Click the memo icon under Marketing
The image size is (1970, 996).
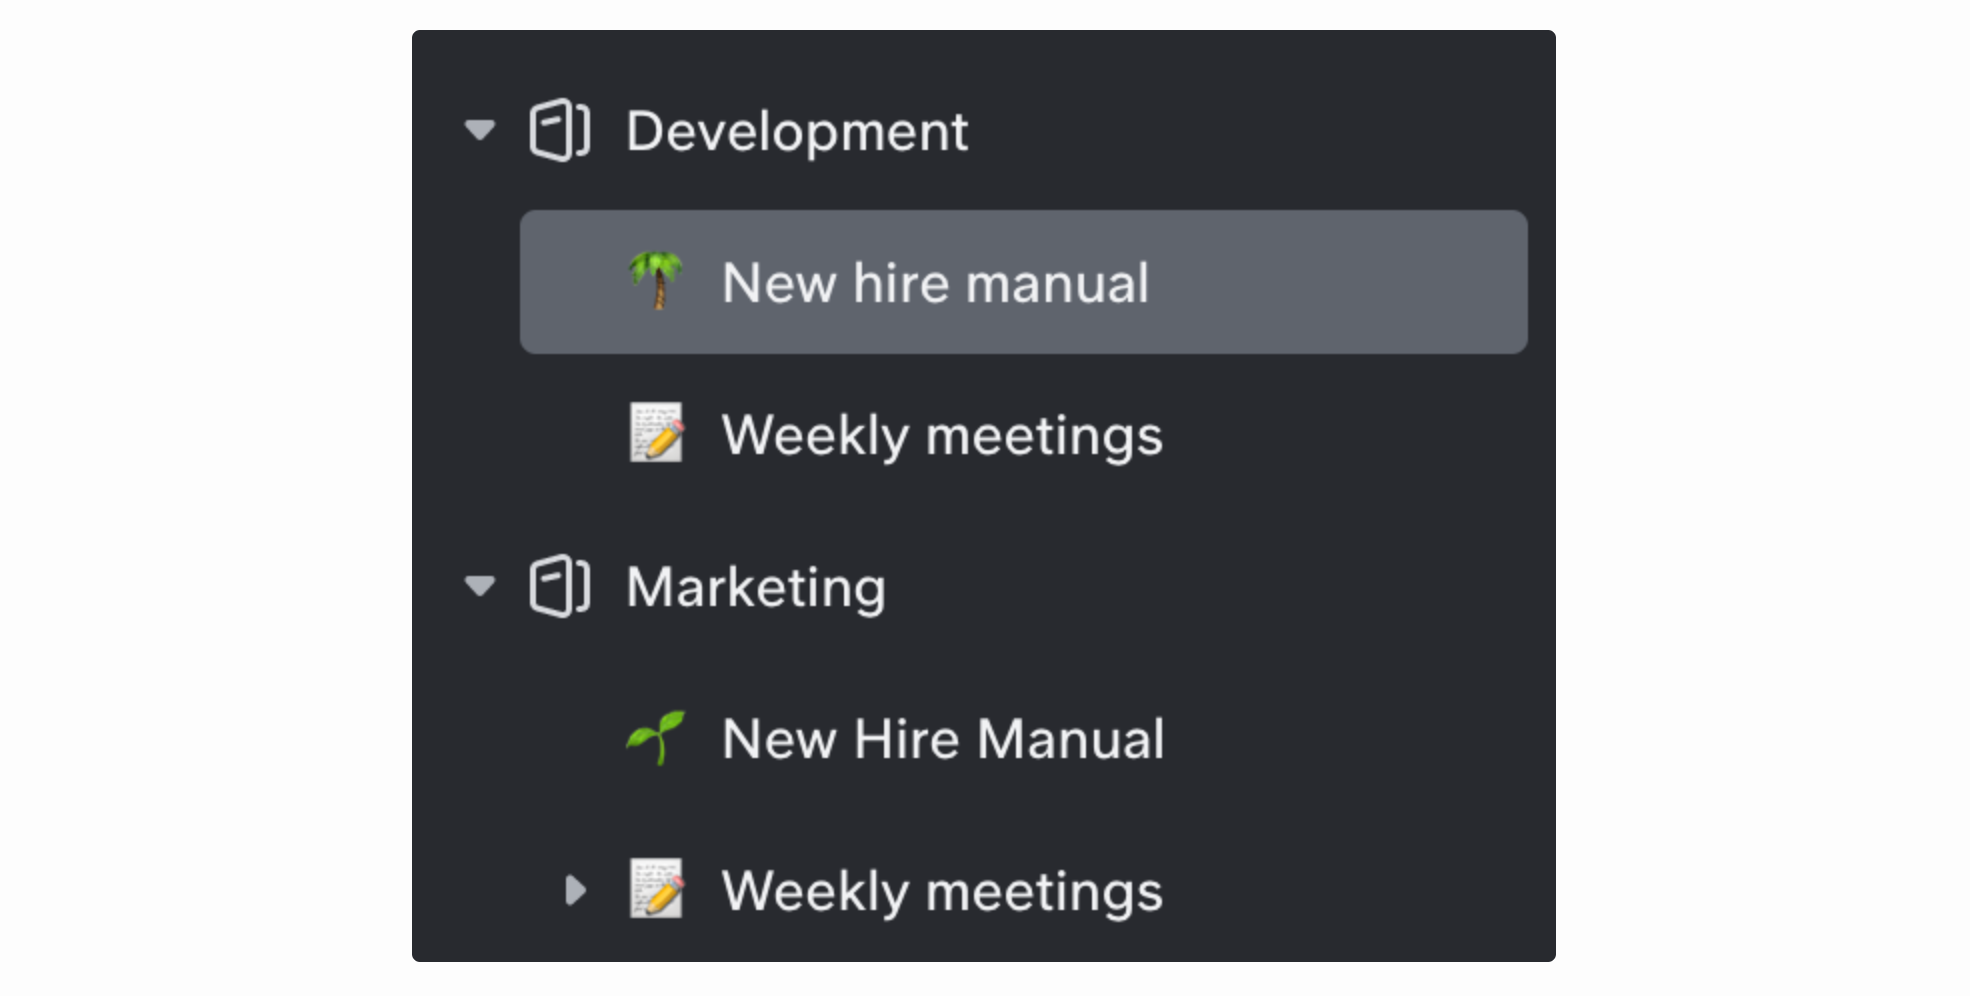click(656, 889)
